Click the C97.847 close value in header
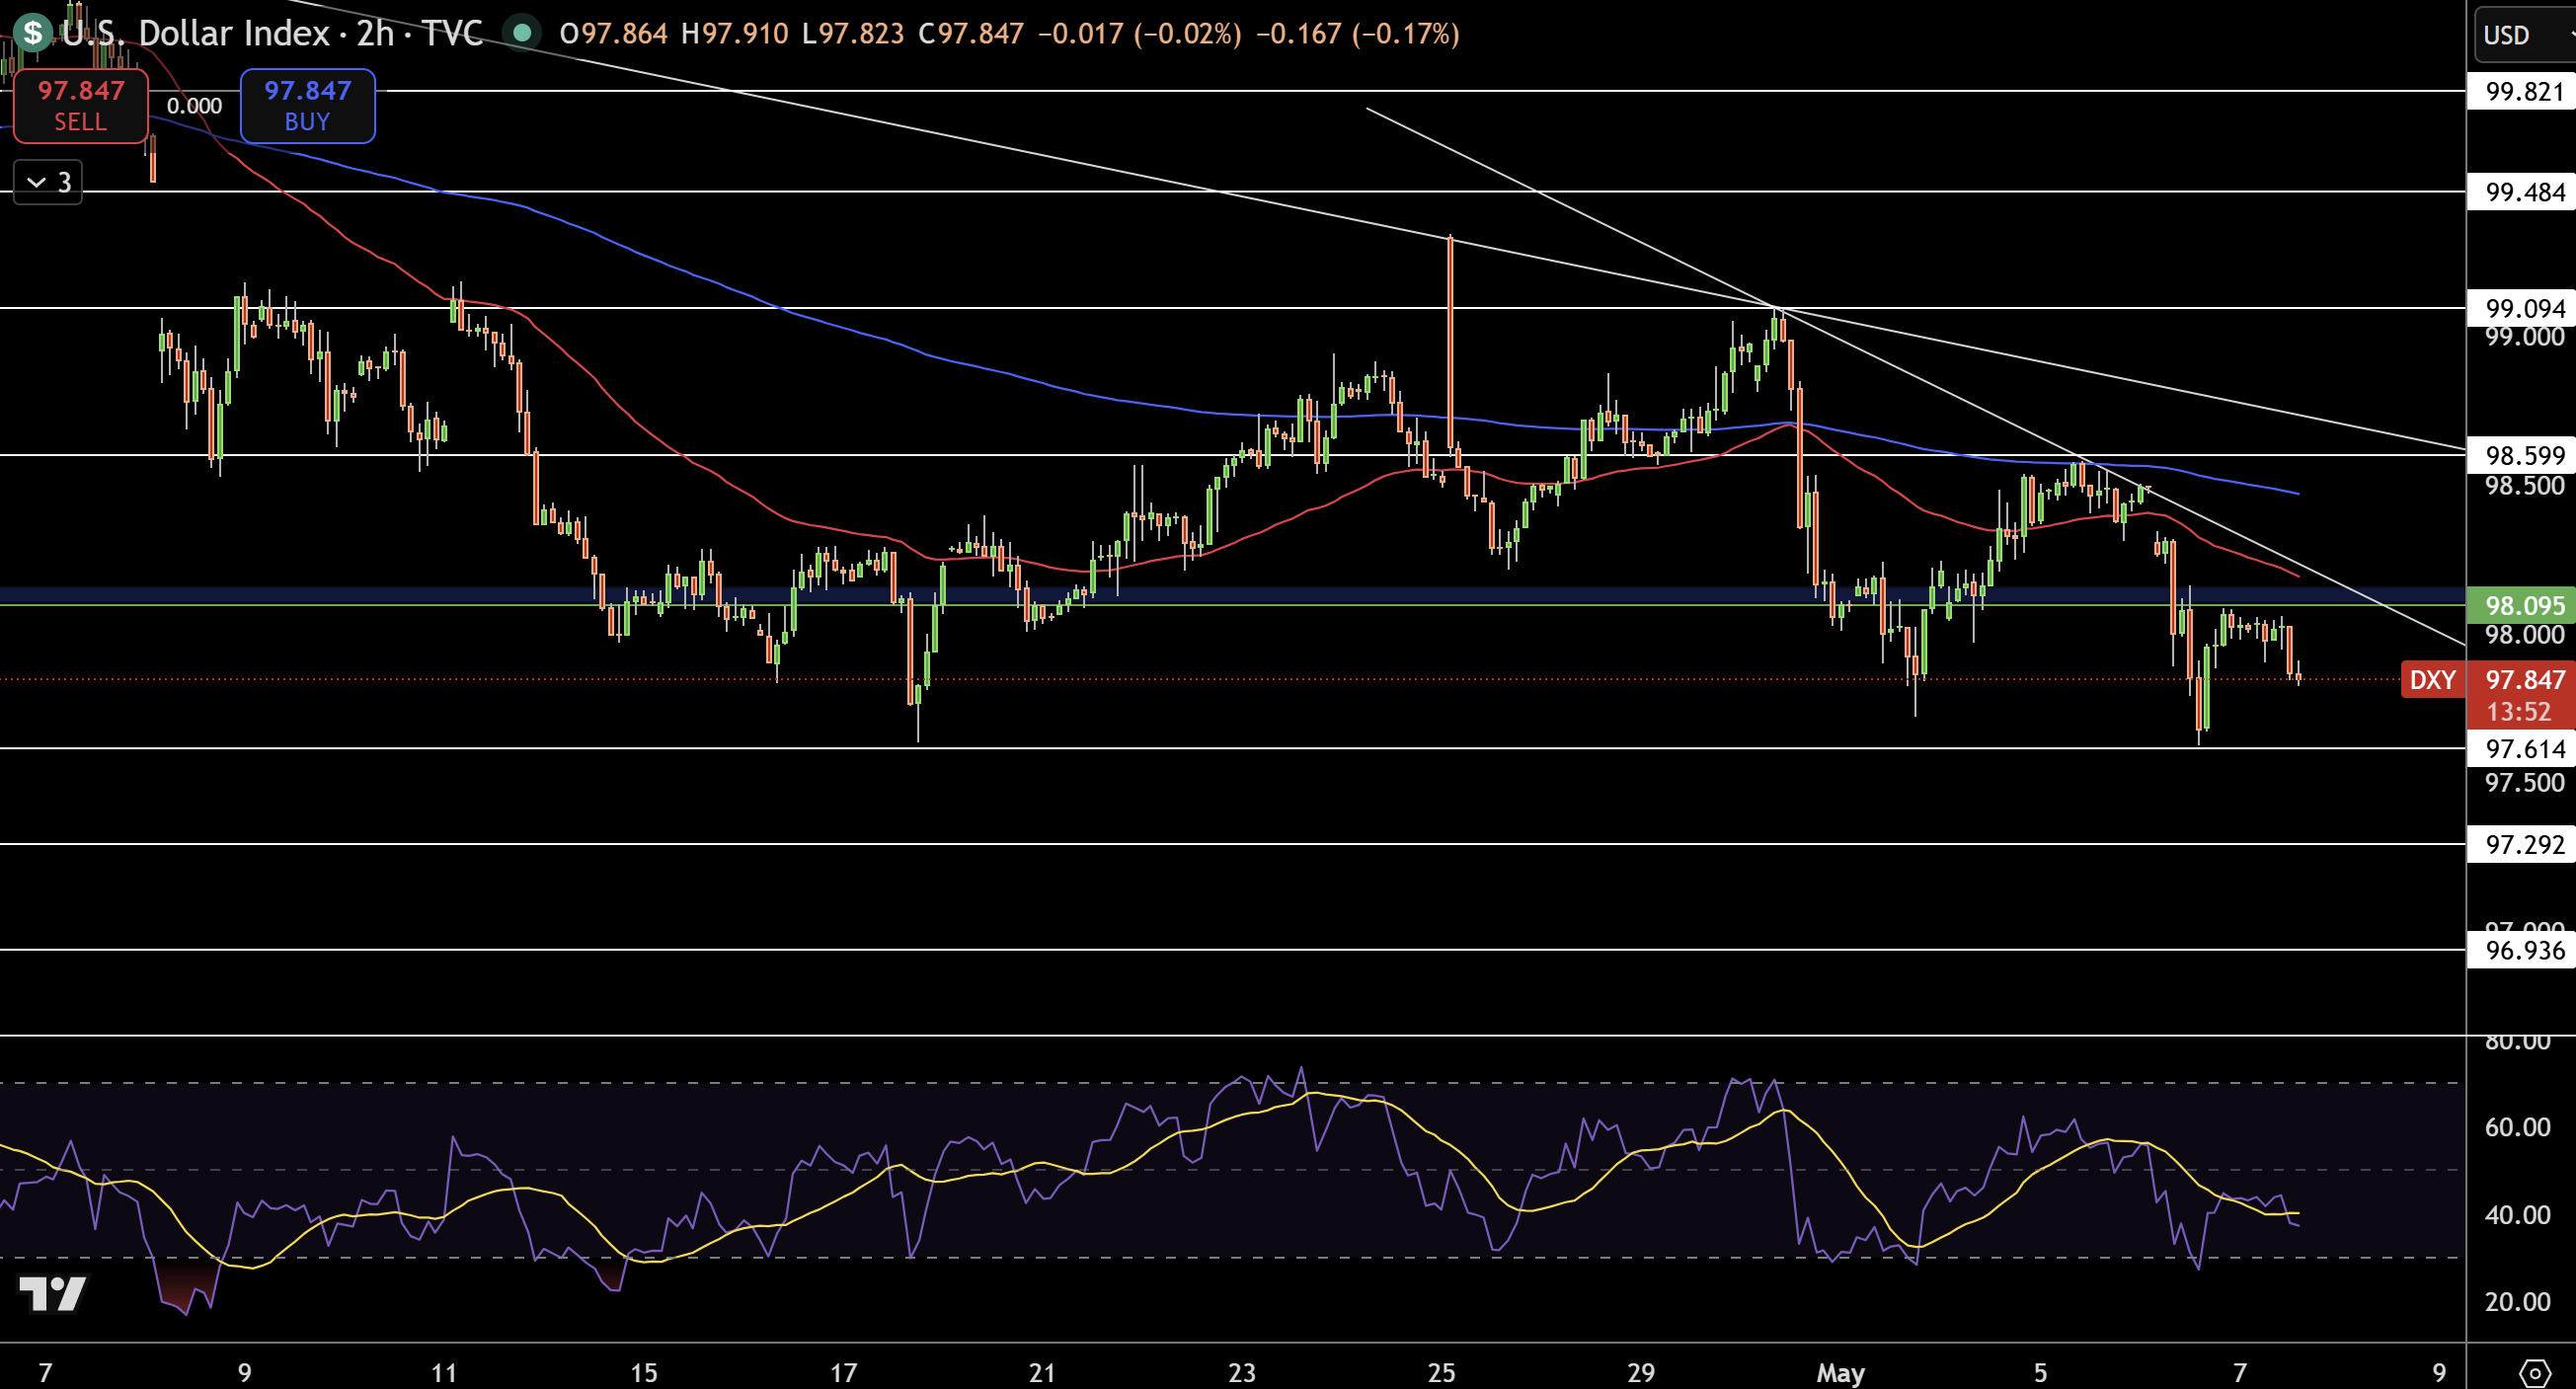 [970, 34]
